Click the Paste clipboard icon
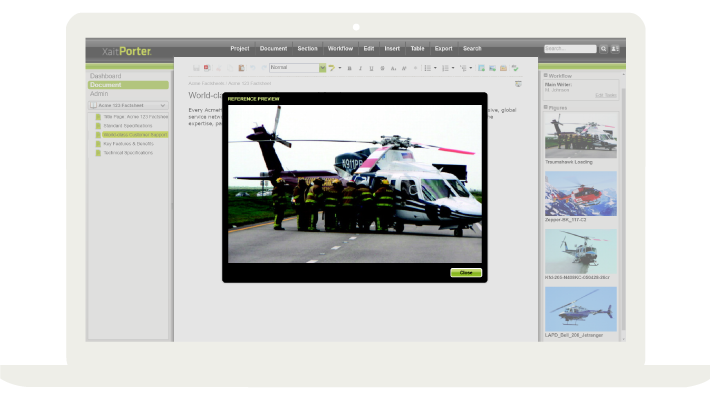 click(241, 68)
